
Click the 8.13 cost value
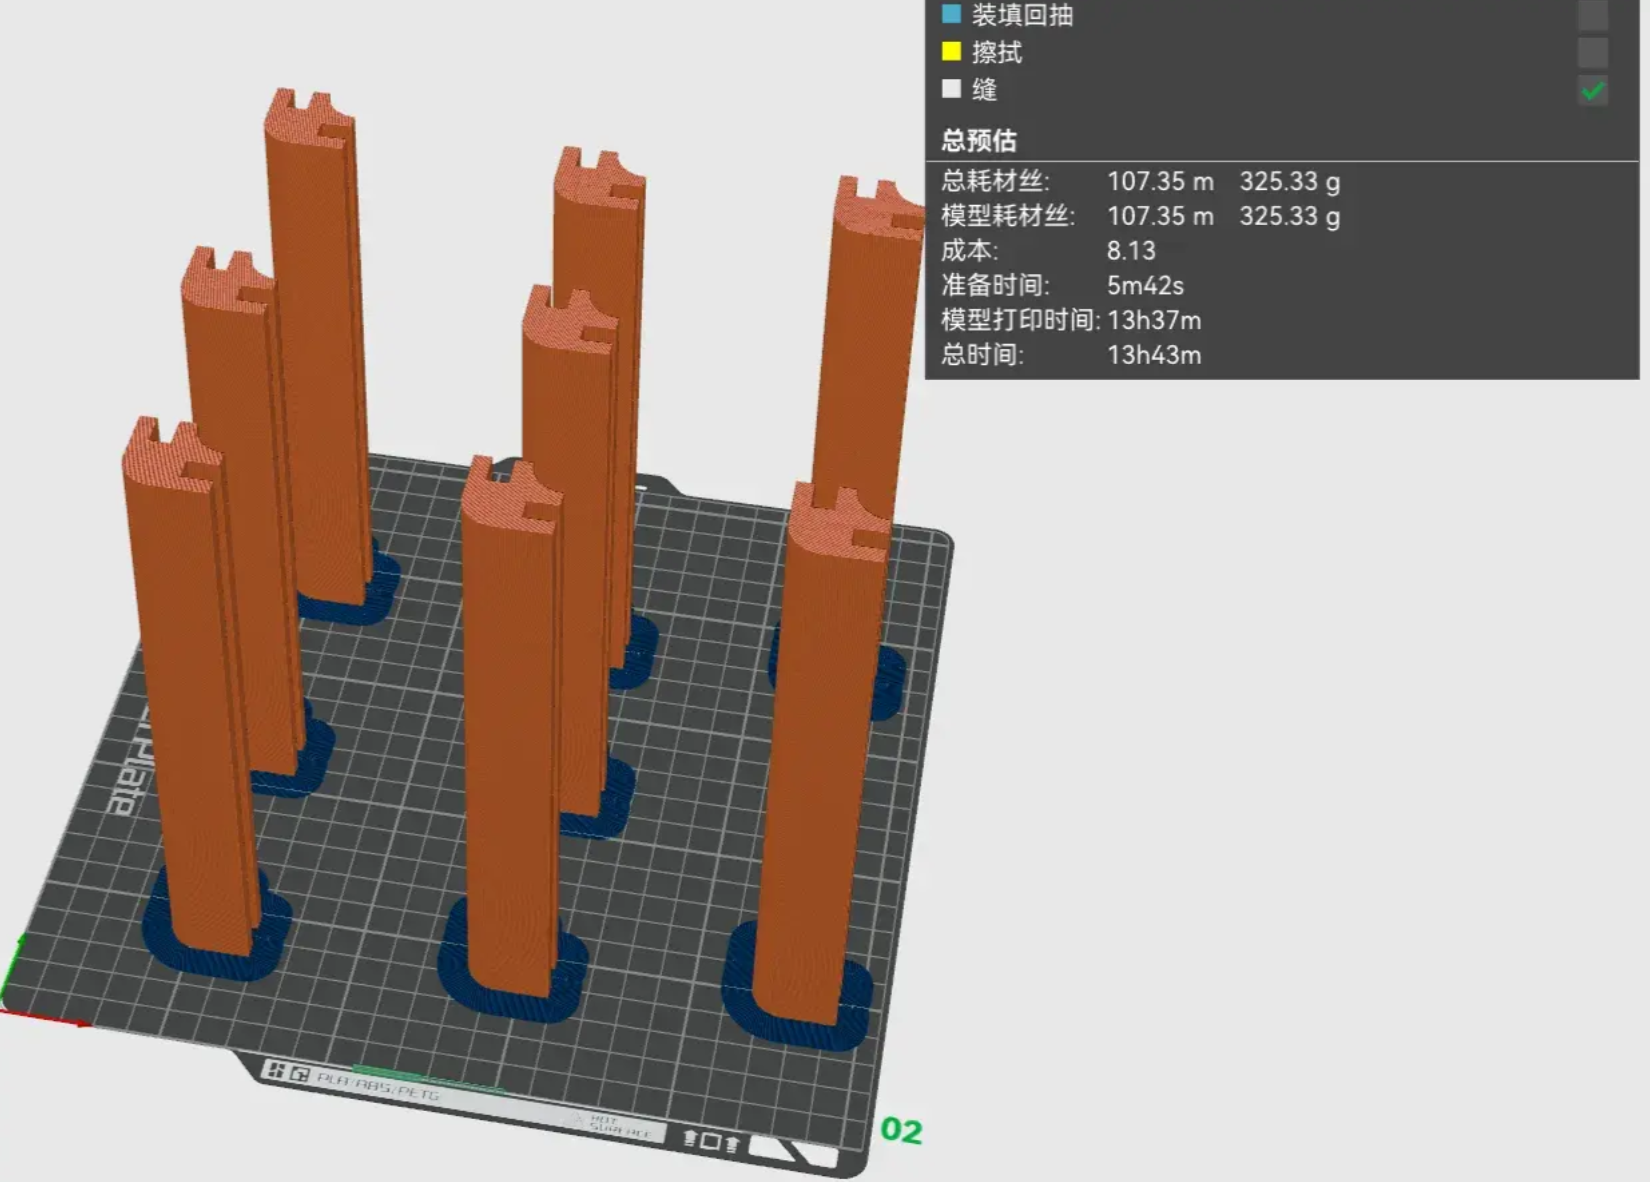(1131, 250)
